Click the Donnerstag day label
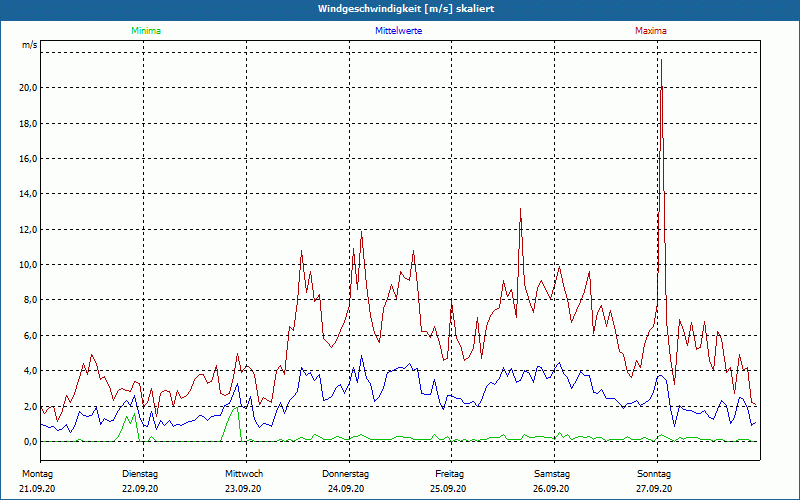This screenshot has height=500, width=800. point(345,474)
